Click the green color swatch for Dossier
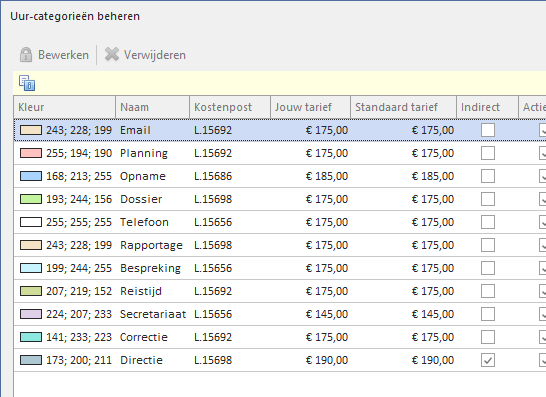 tap(31, 199)
